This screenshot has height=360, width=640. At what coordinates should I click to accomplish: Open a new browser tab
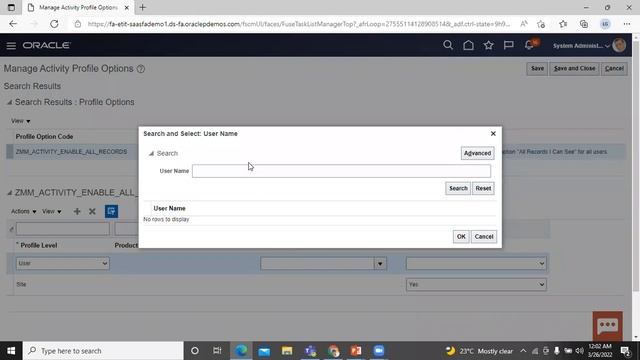click(142, 7)
